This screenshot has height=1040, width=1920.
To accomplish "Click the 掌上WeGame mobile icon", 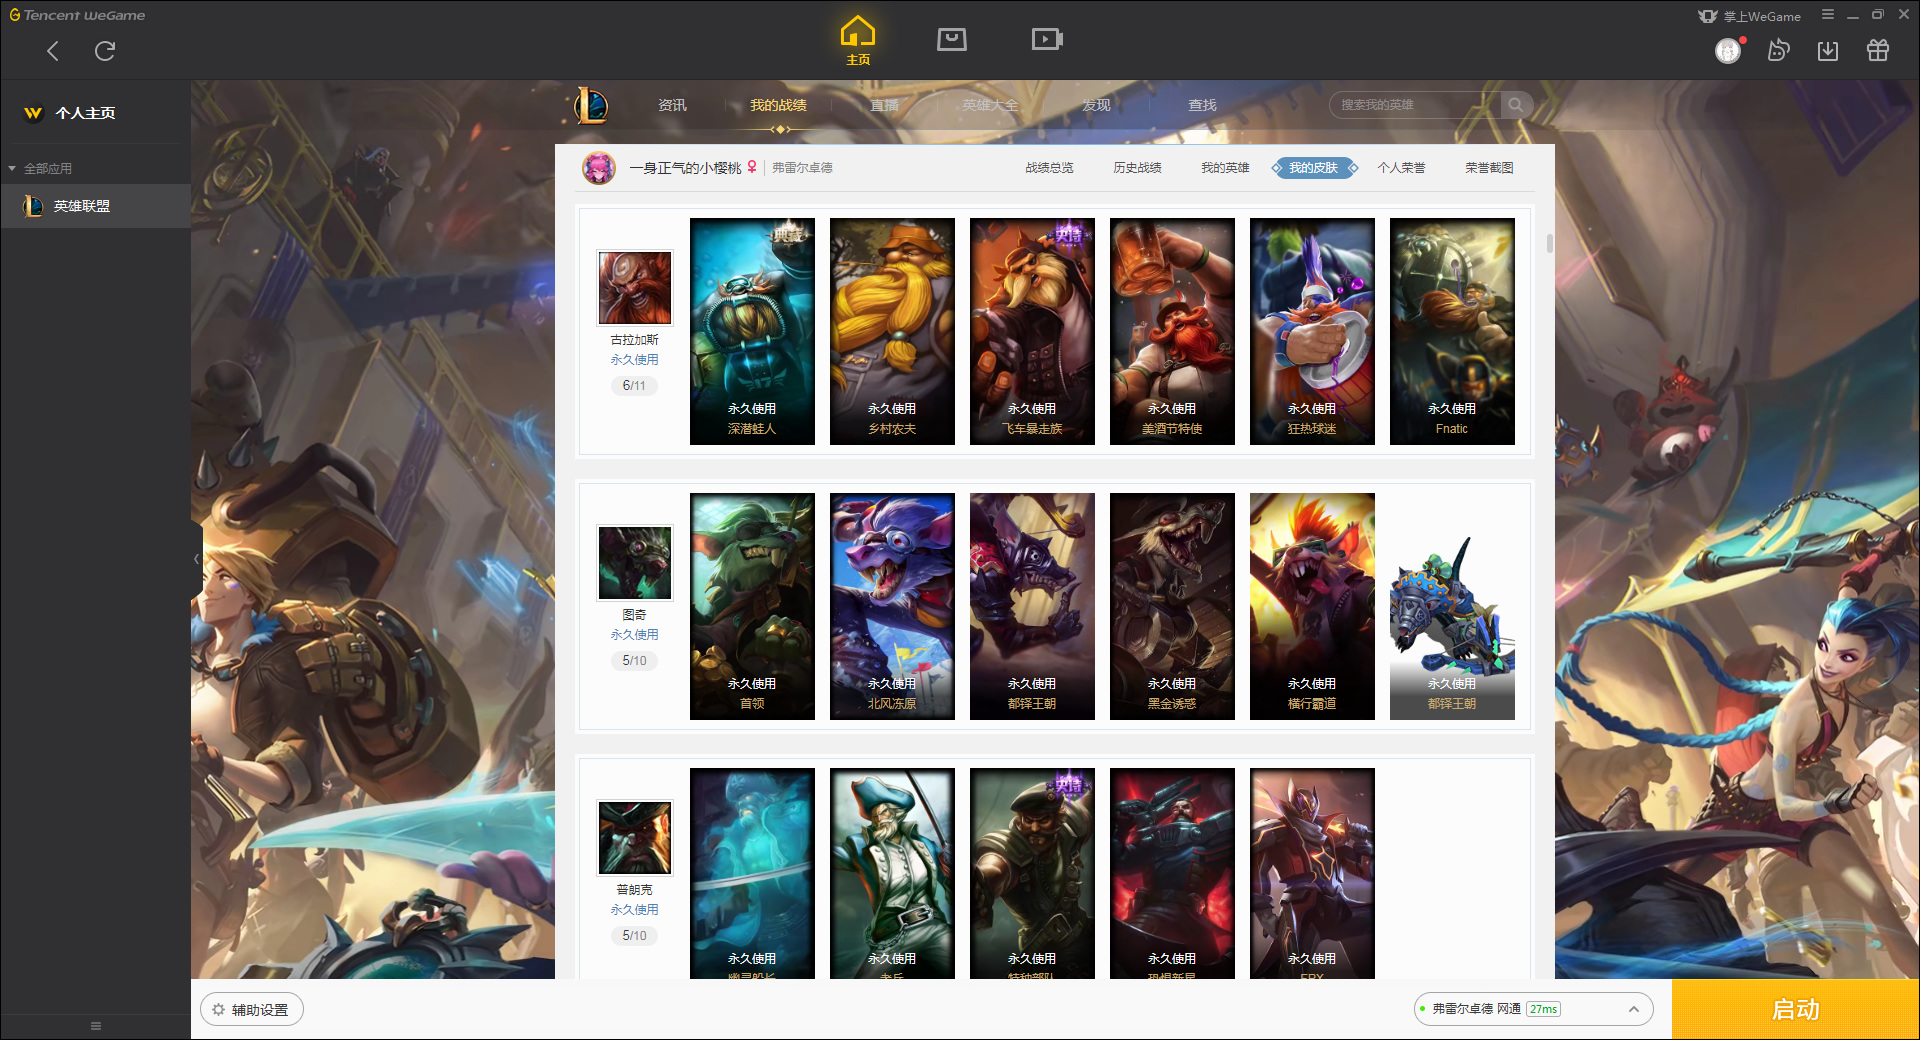I will click(1707, 16).
